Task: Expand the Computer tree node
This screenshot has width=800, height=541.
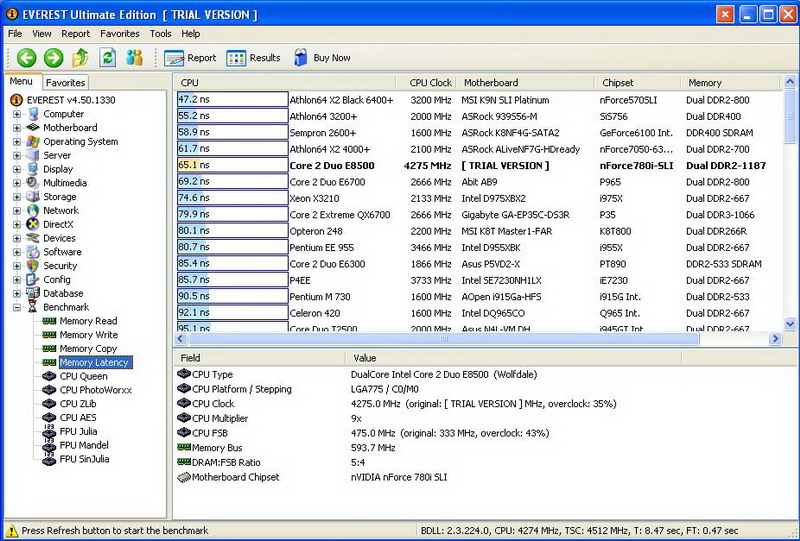Action: pyautogui.click(x=17, y=114)
